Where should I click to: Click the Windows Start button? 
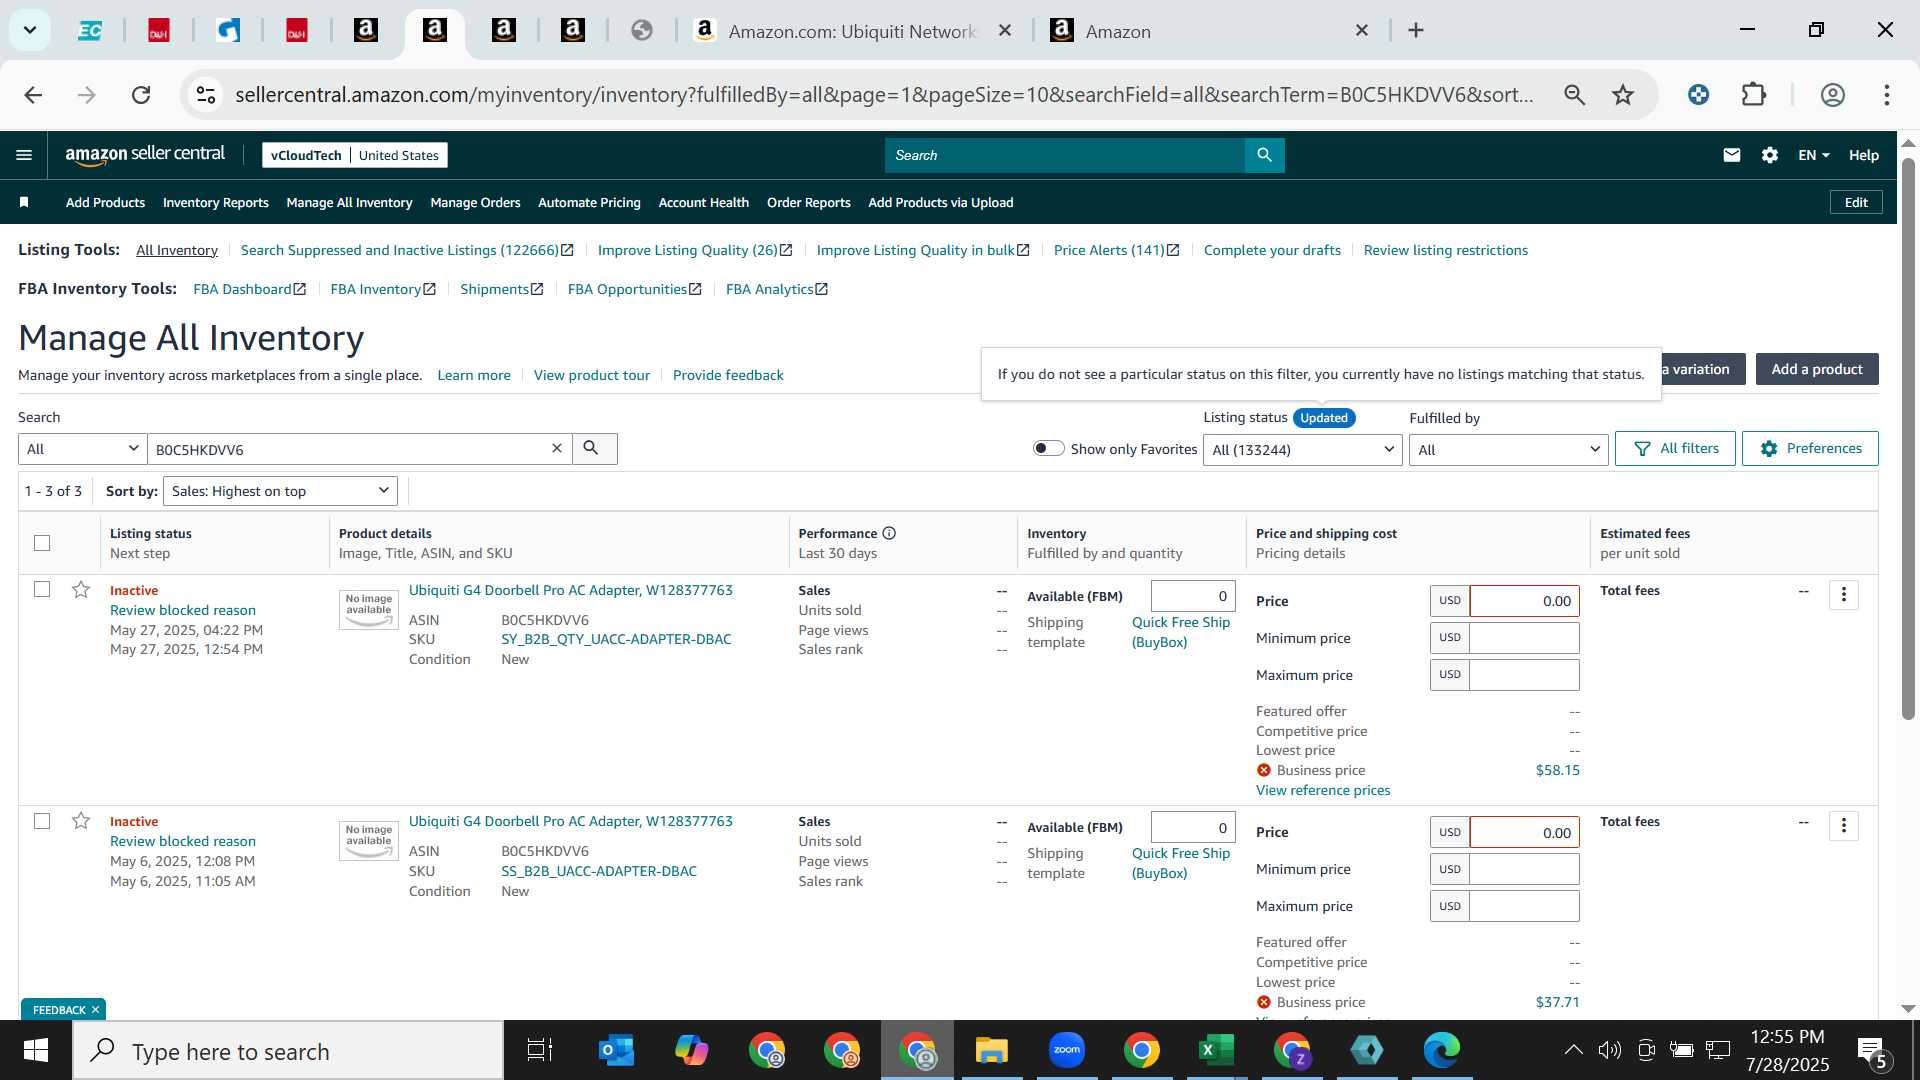[35, 1051]
